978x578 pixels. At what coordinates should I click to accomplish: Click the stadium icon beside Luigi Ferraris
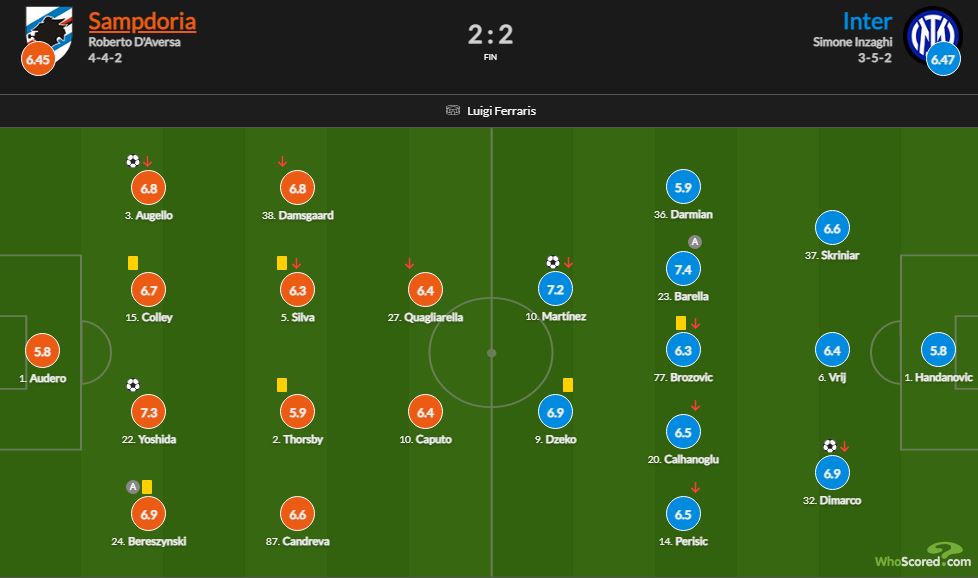453,110
